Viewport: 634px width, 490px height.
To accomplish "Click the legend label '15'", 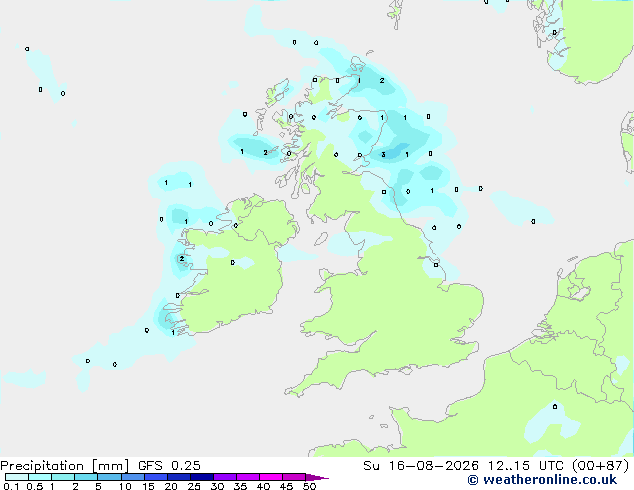I will [x=148, y=486].
